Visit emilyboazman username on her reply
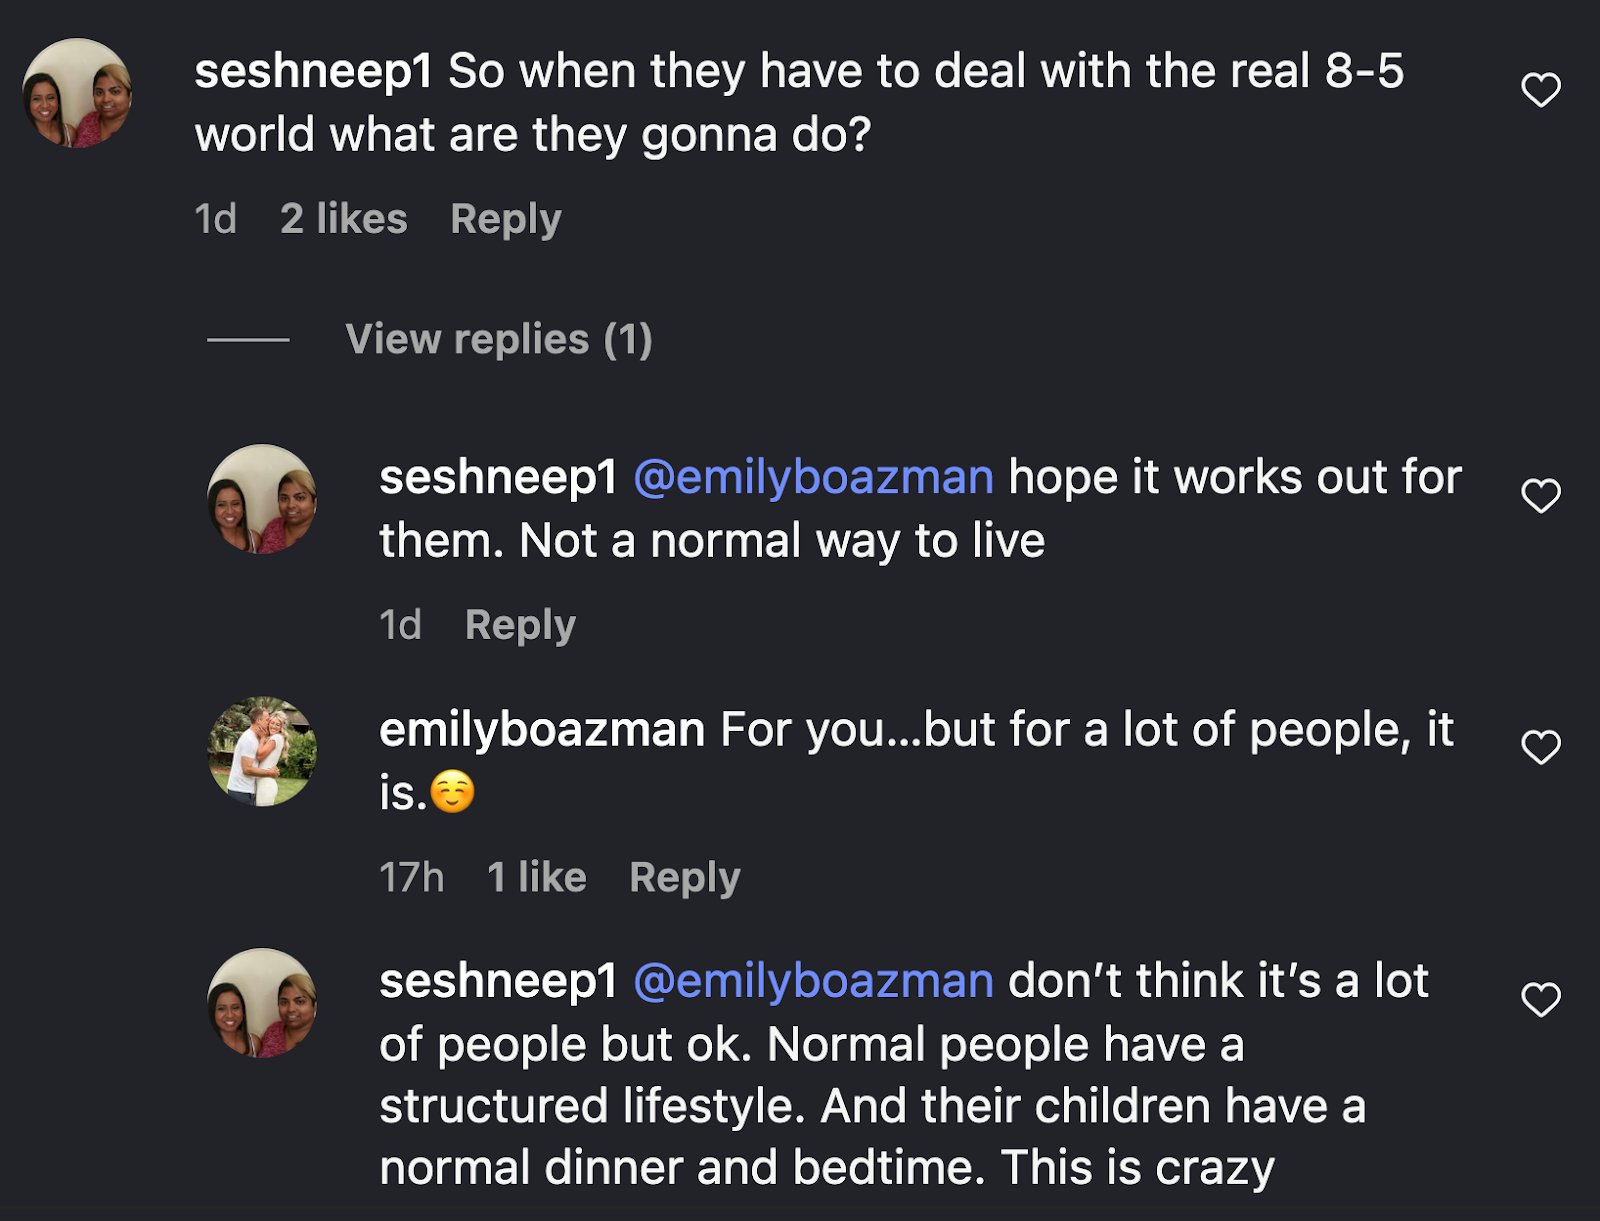 coord(542,730)
